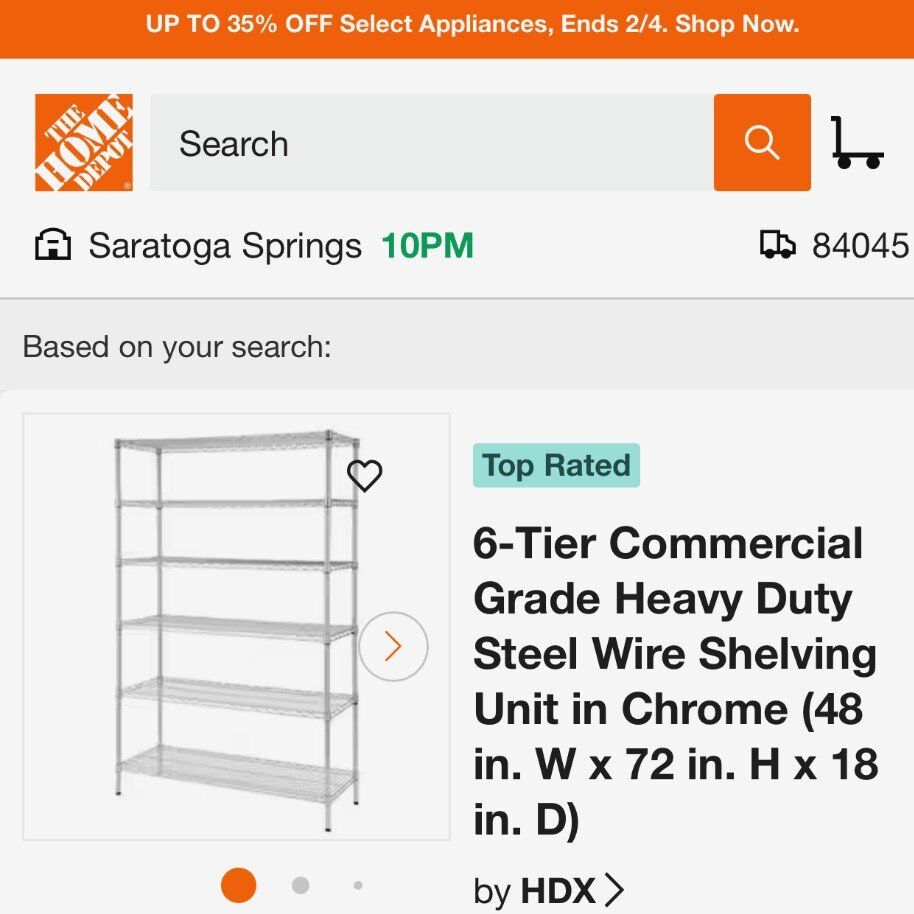Favorite the shelving unit with heart icon

point(365,476)
